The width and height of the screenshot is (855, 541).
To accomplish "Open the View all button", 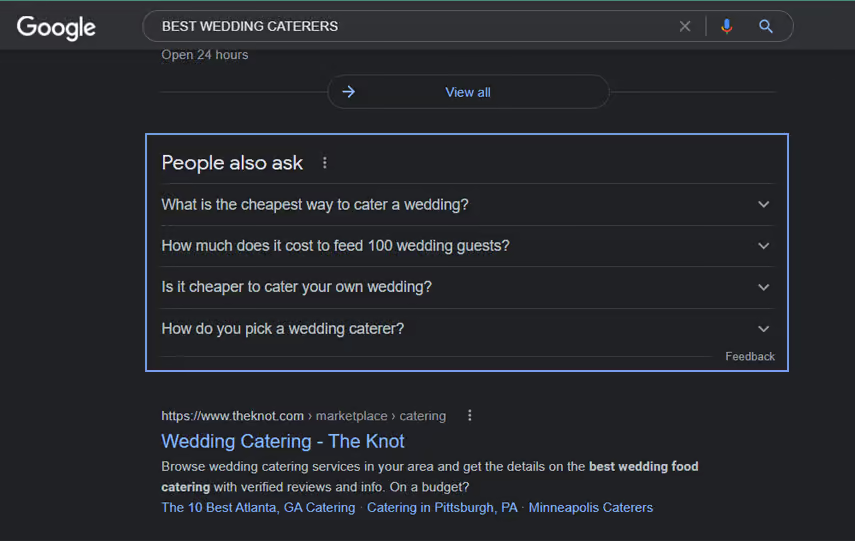I will tap(468, 92).
